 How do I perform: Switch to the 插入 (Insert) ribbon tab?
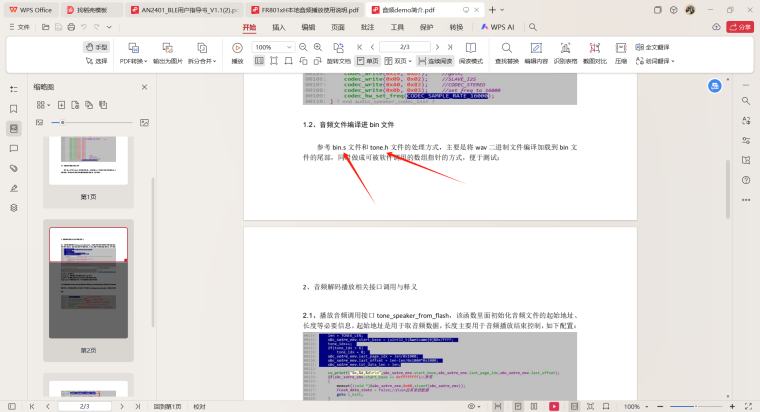pos(279,27)
